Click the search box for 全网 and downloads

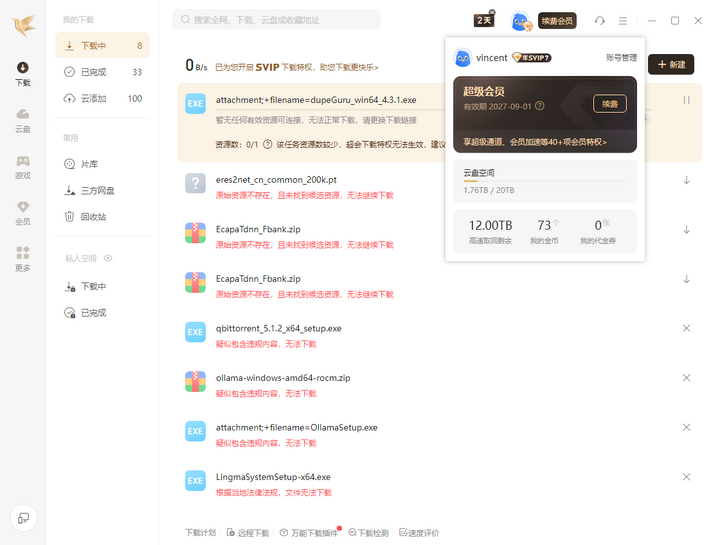pyautogui.click(x=276, y=20)
